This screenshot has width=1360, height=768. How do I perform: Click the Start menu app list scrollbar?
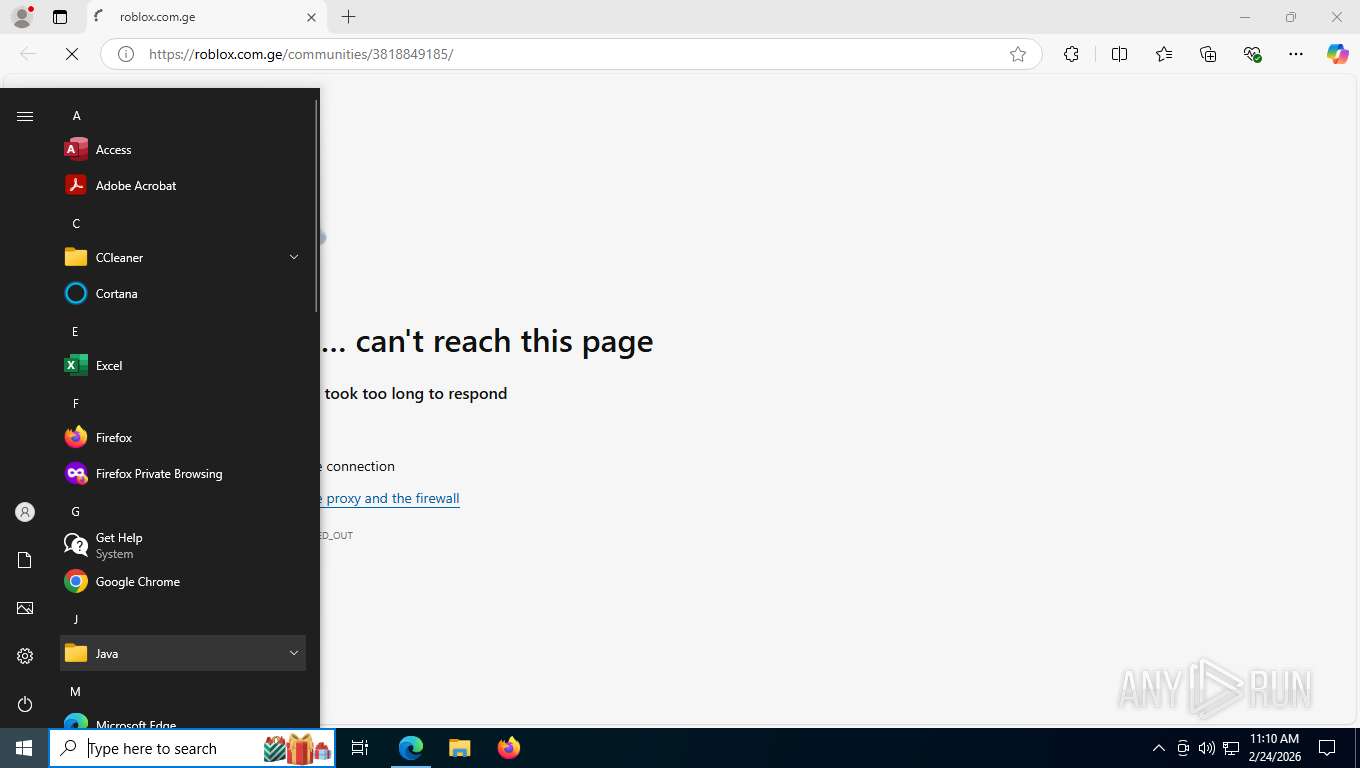click(x=317, y=204)
